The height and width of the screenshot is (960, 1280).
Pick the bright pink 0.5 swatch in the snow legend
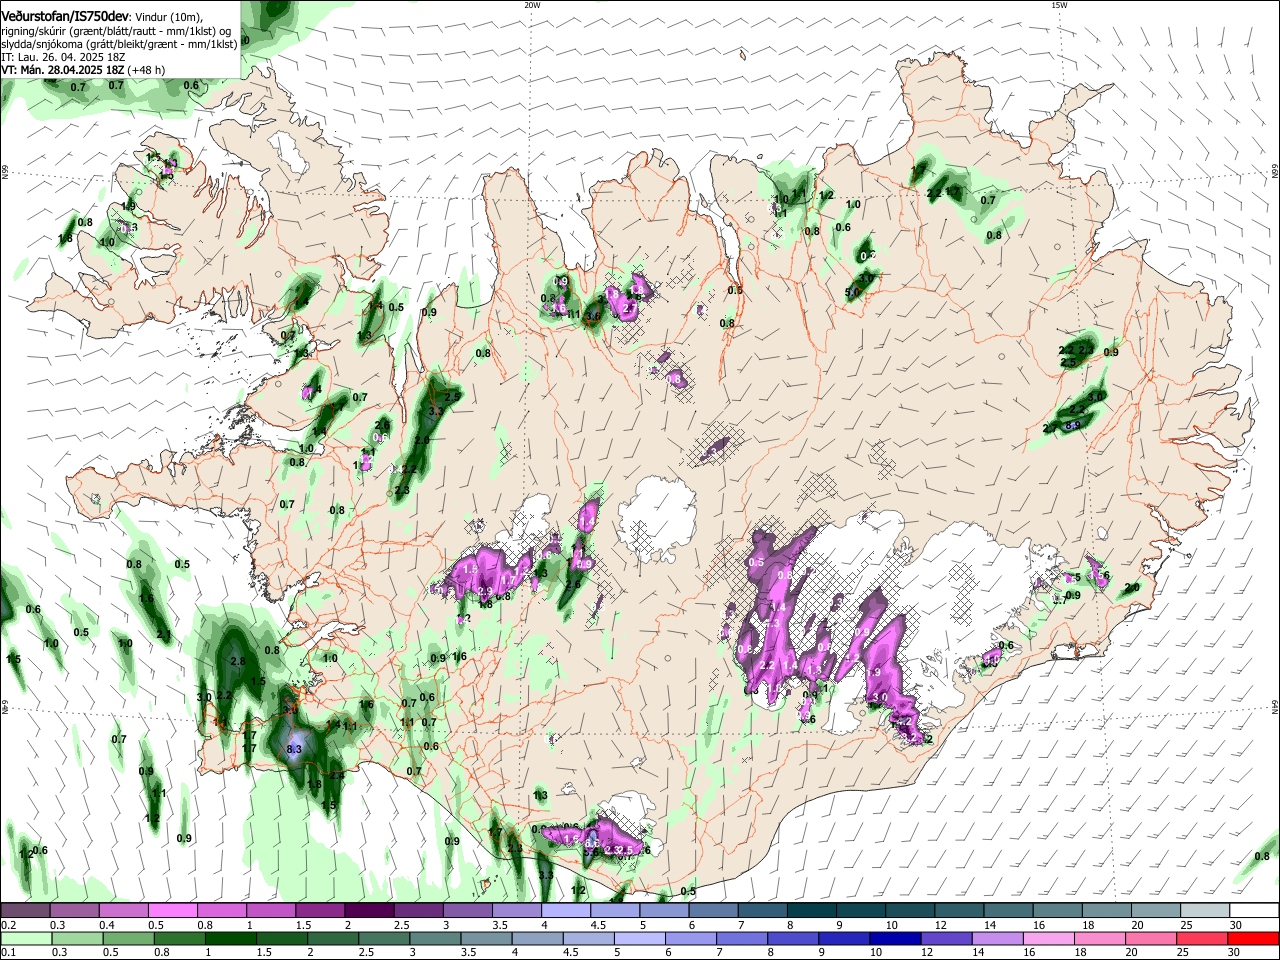point(173,911)
